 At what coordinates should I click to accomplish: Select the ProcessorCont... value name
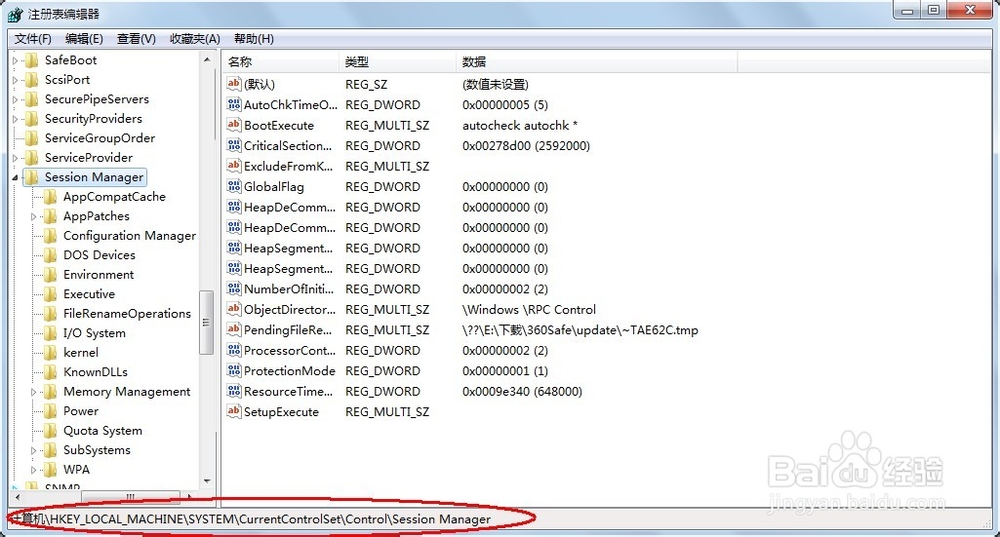tap(290, 351)
